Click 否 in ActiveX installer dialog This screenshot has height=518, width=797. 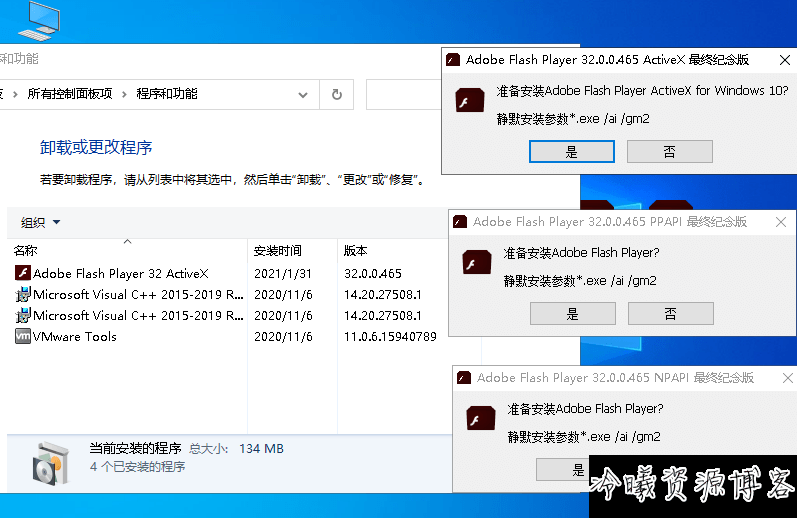[669, 151]
